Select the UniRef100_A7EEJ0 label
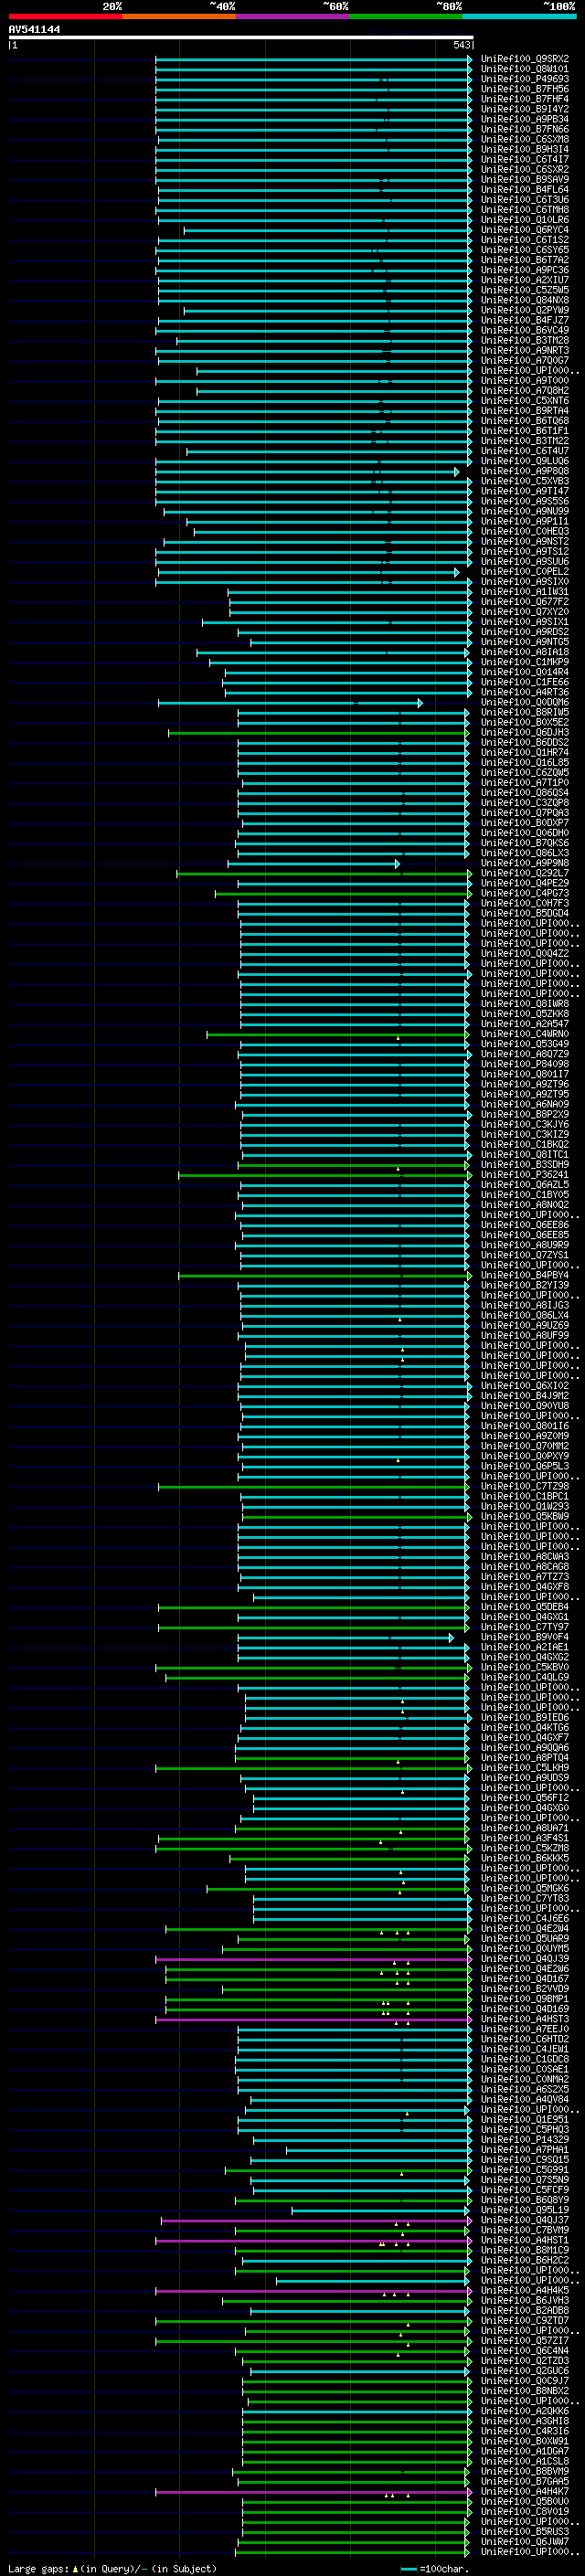 click(x=525, y=2030)
